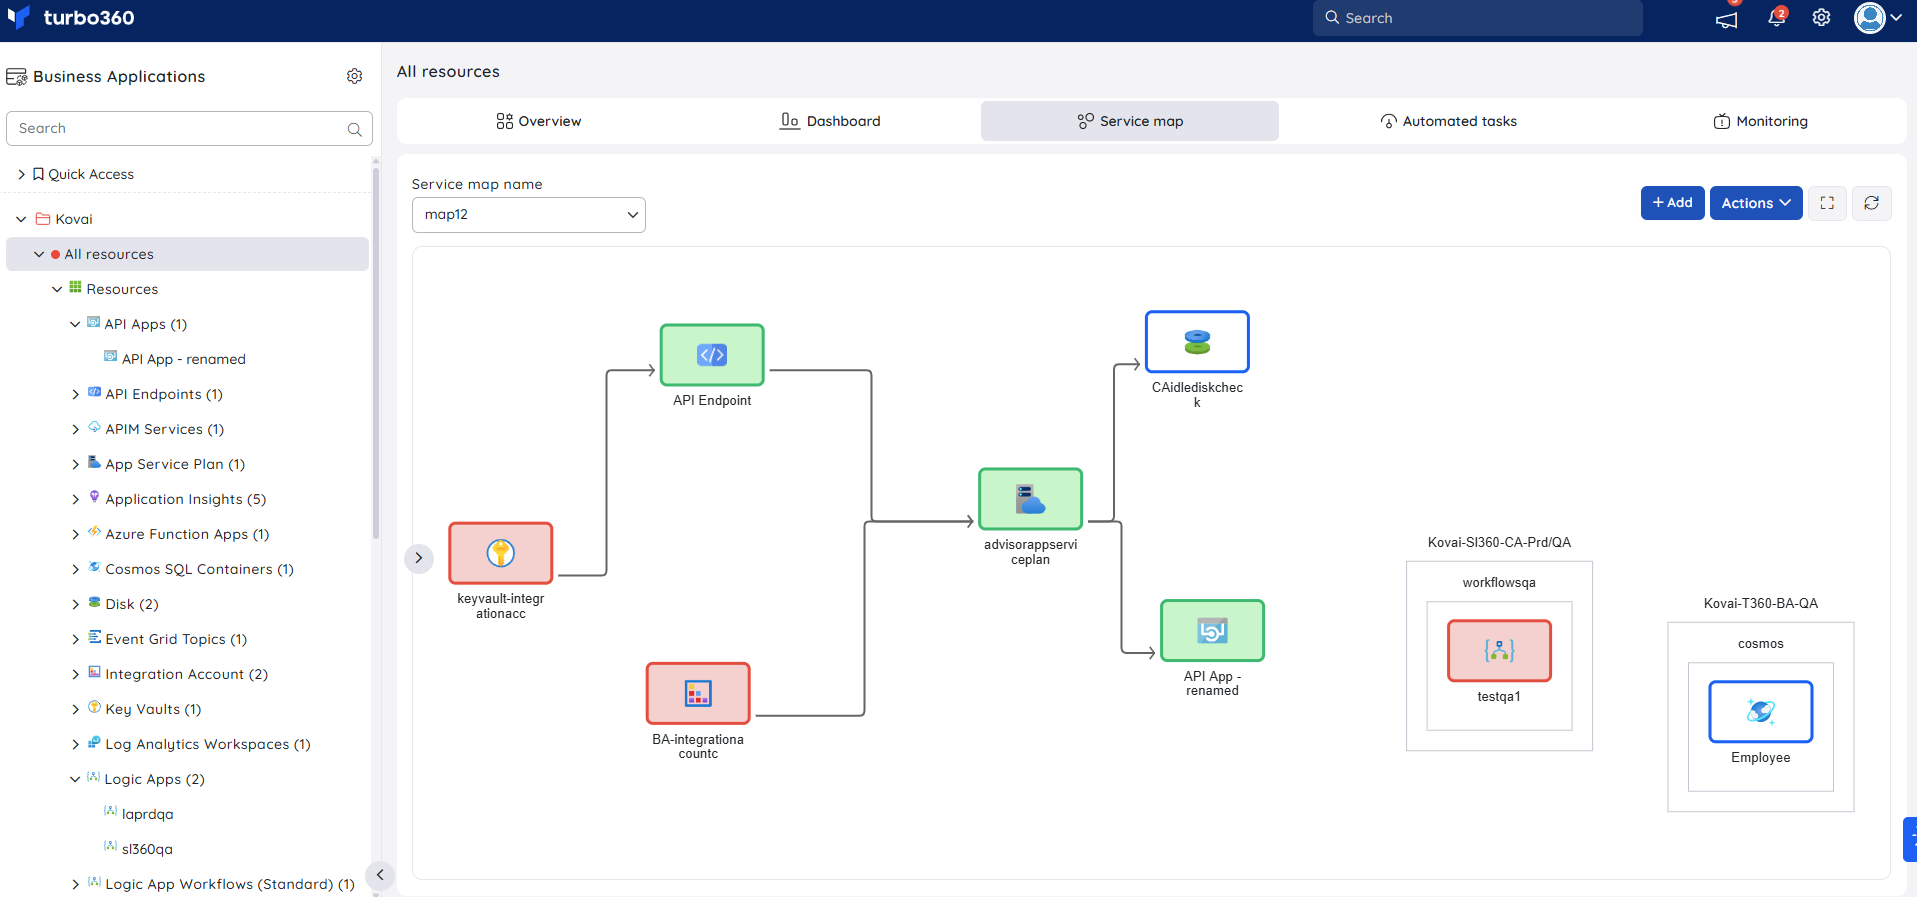Viewport: 1917px width, 897px height.
Task: Expand the Key Vaults group
Action: [x=75, y=709]
